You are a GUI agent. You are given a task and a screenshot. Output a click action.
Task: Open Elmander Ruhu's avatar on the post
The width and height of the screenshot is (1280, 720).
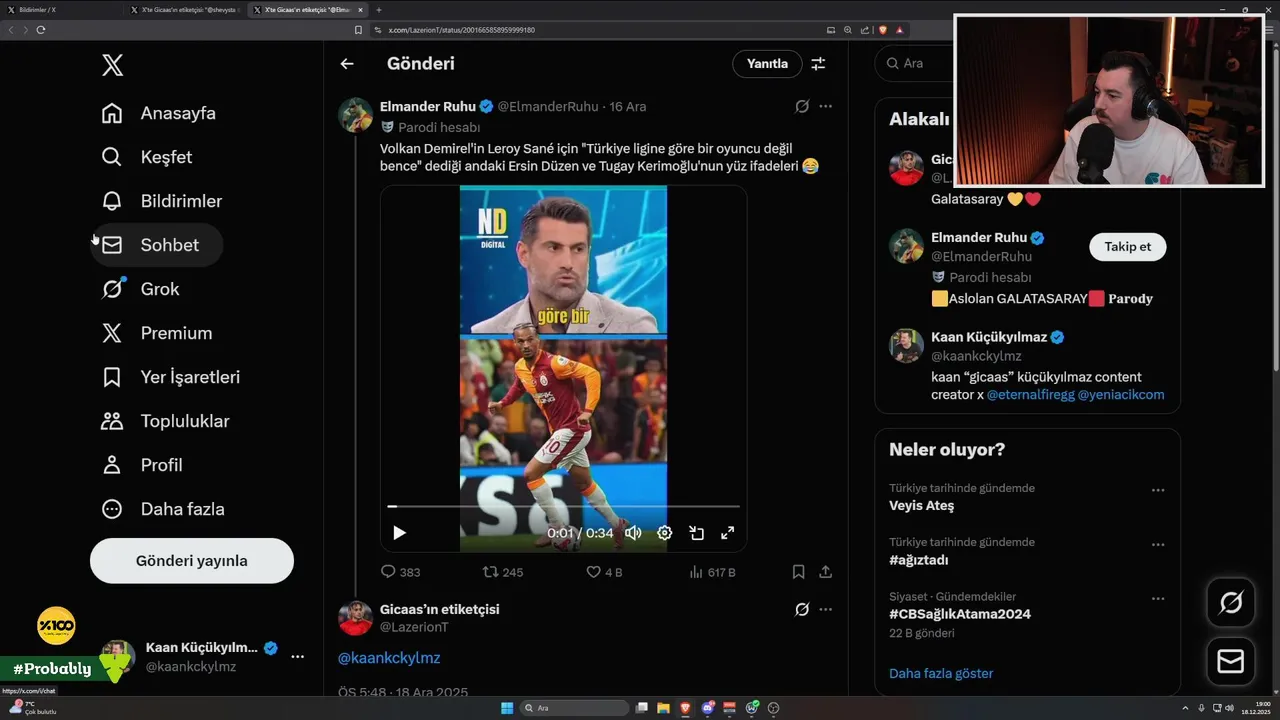(x=355, y=115)
